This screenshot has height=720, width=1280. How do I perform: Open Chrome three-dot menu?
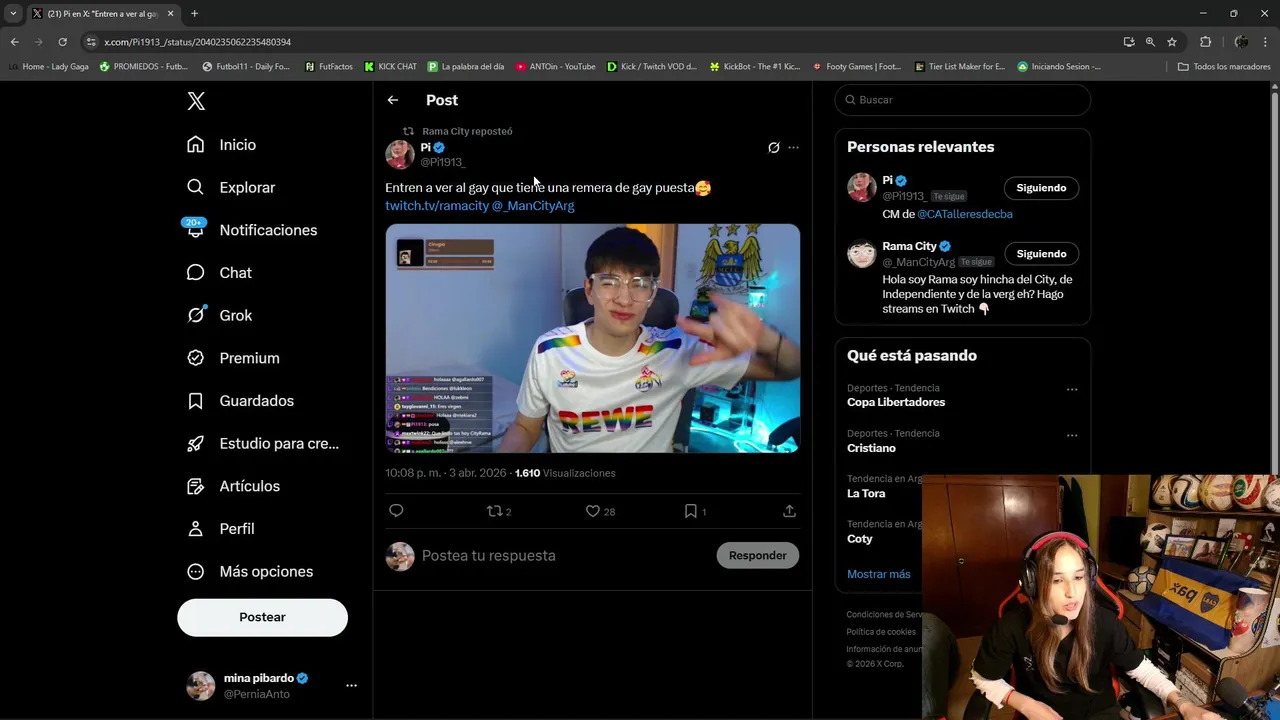1266,42
